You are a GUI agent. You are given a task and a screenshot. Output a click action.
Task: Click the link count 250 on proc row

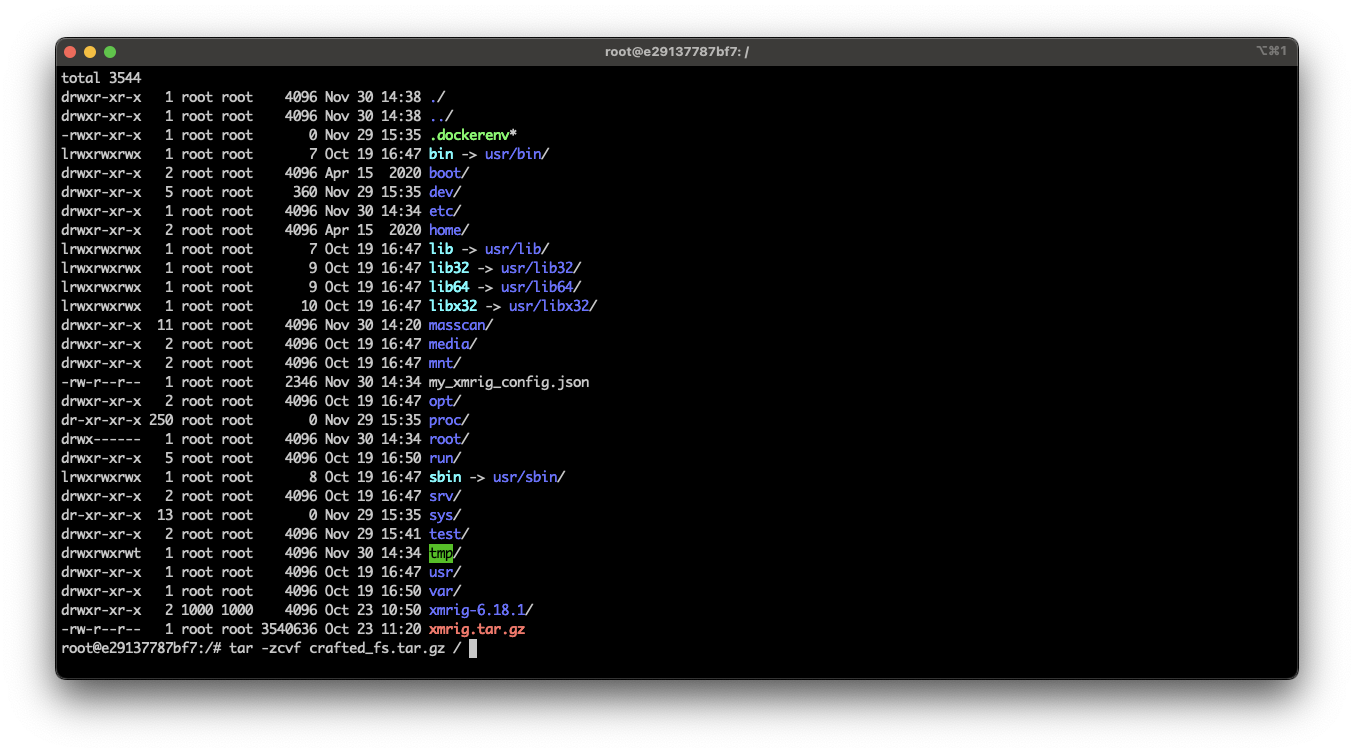(x=161, y=420)
